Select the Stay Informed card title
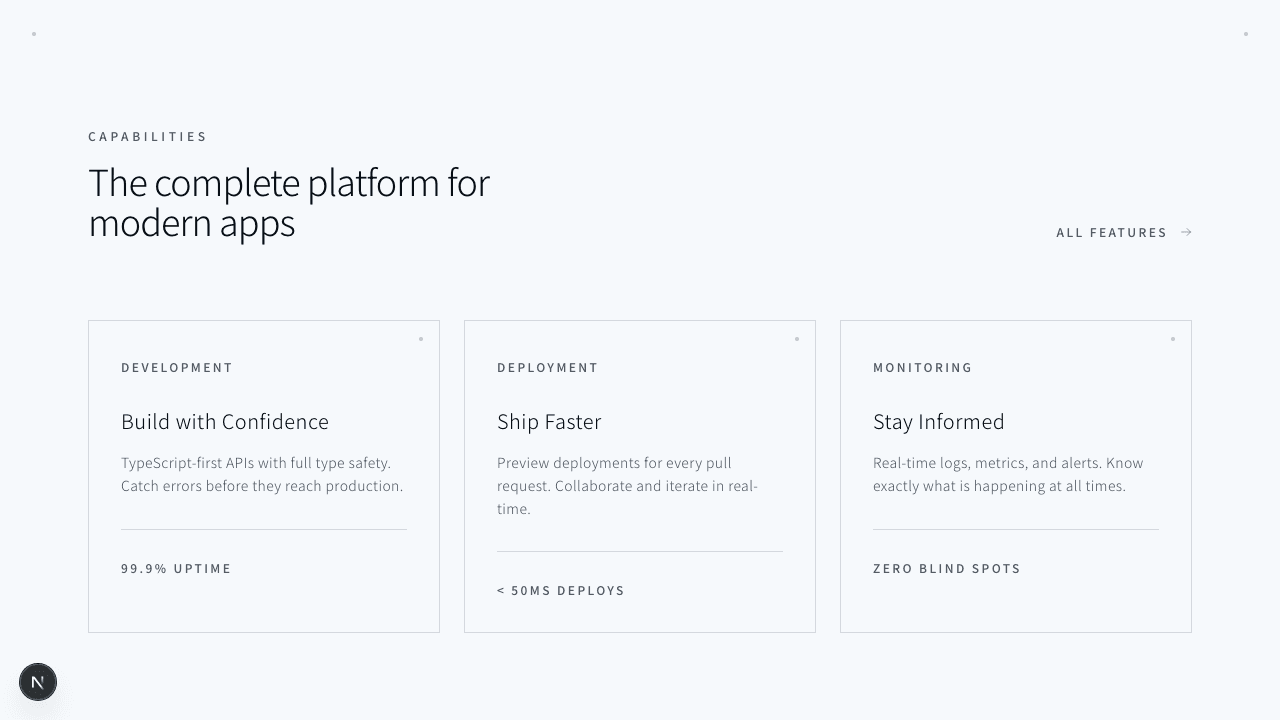The width and height of the screenshot is (1280, 720). click(x=938, y=422)
